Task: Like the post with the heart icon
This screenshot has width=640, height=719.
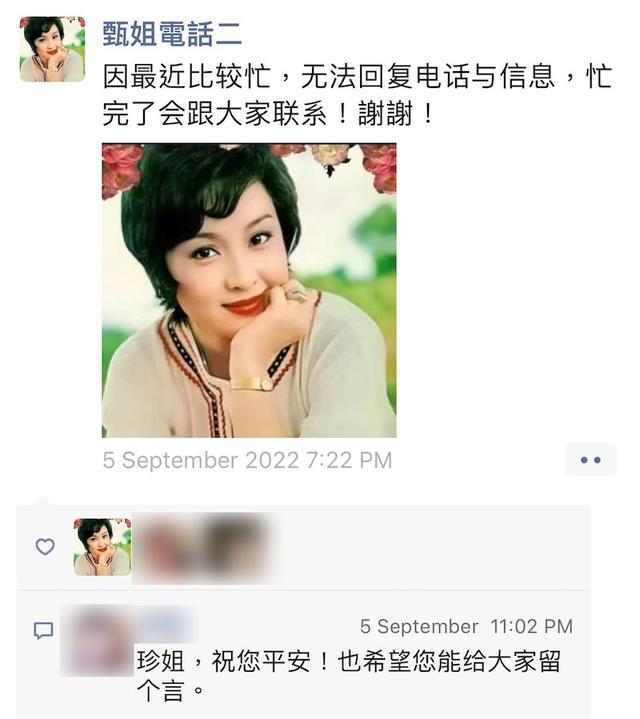Action: tap(45, 547)
